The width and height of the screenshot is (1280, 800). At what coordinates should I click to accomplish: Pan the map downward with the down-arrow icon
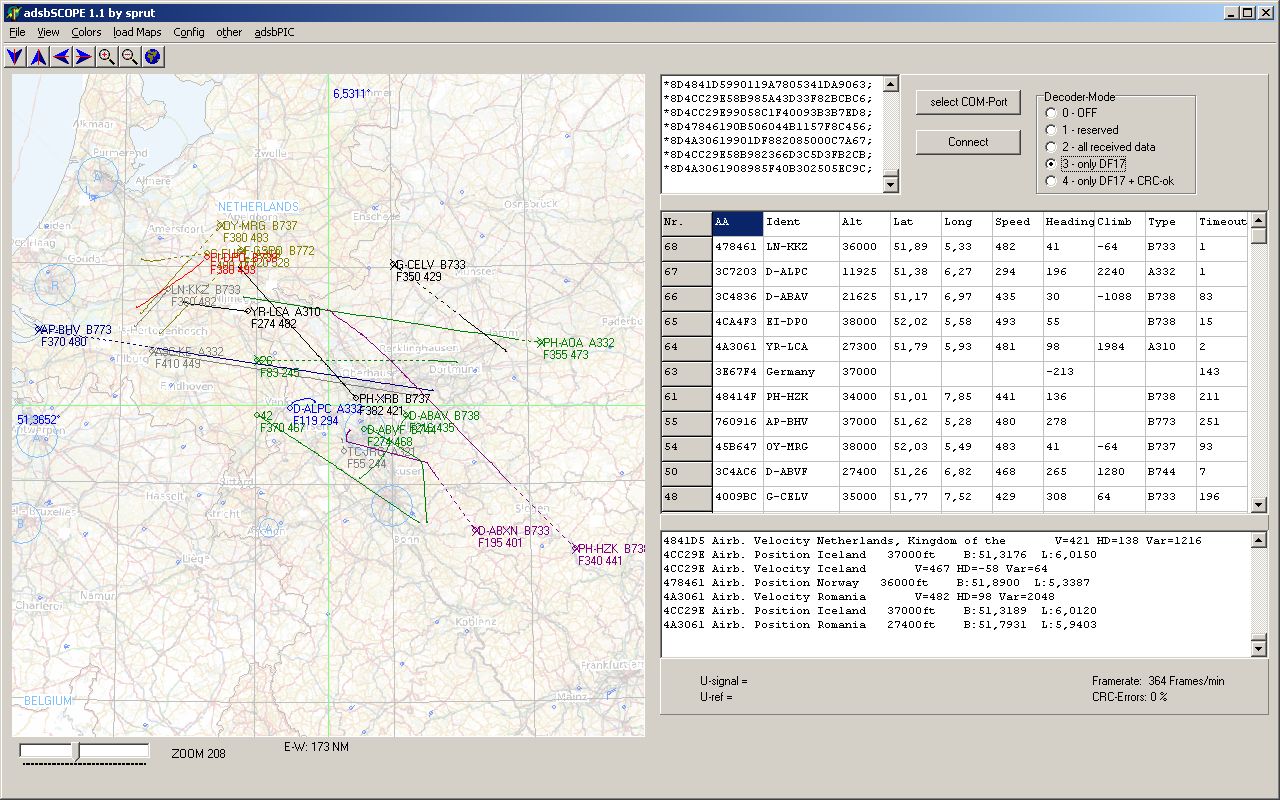pyautogui.click(x=13, y=56)
